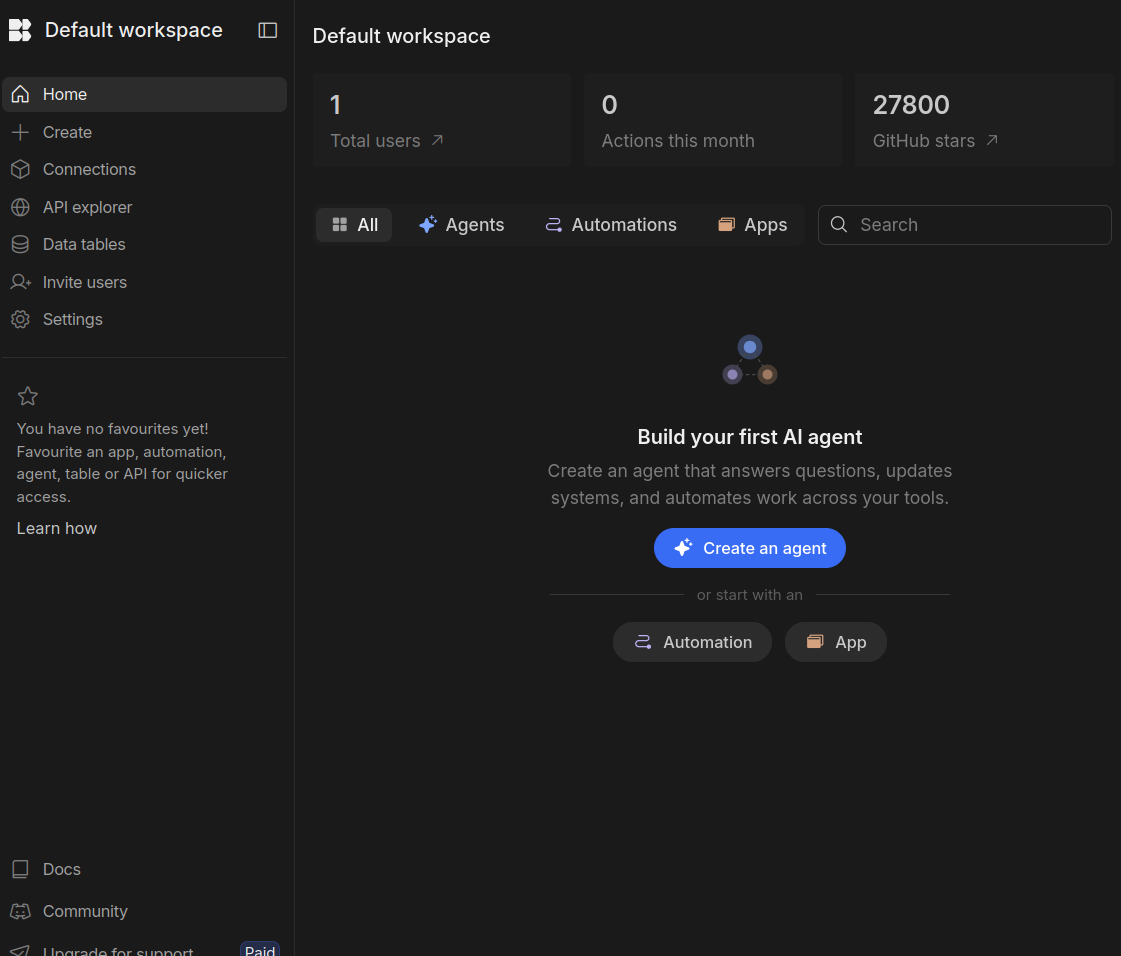This screenshot has width=1121, height=956.
Task: Open the Docs link in sidebar
Action: point(61,869)
